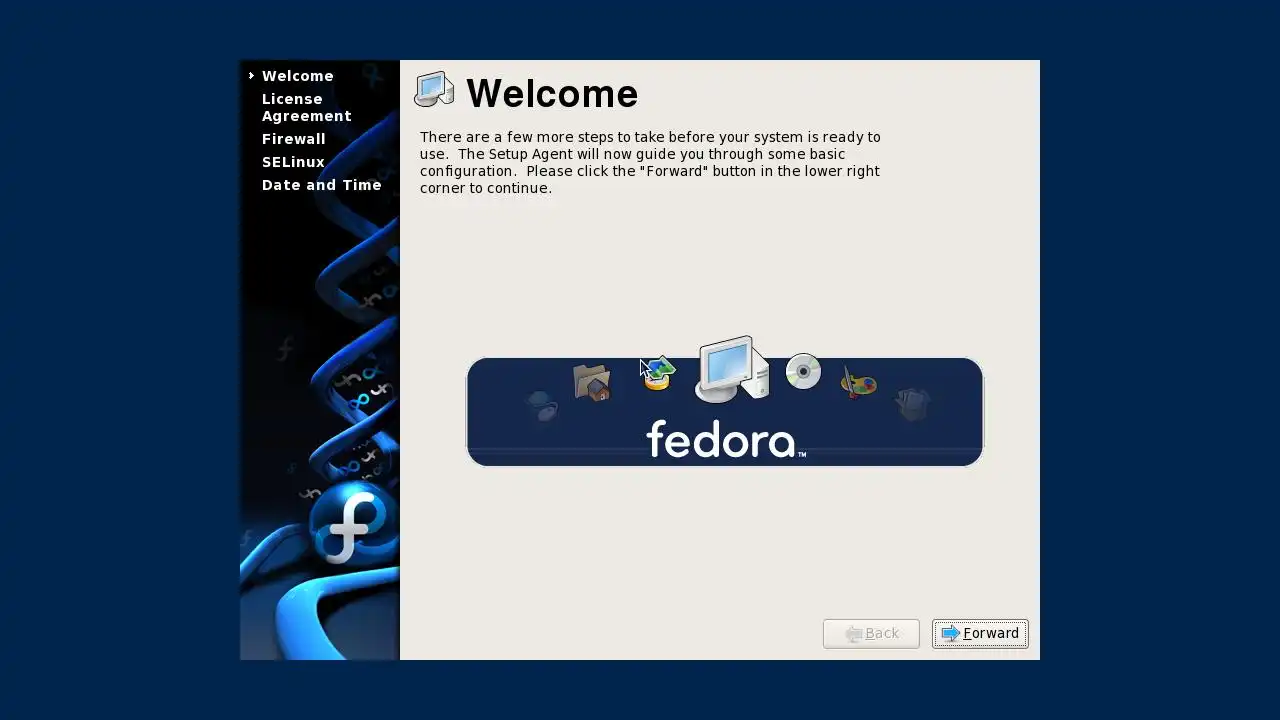Click the Welcome heading text
This screenshot has height=720, width=1280.
point(552,93)
